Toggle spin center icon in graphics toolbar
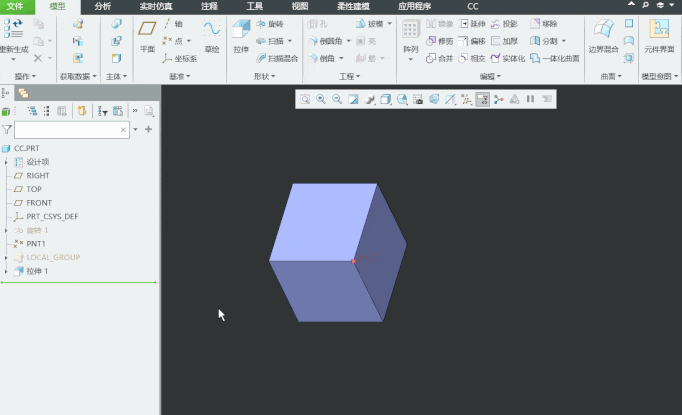 pyautogui.click(x=498, y=100)
